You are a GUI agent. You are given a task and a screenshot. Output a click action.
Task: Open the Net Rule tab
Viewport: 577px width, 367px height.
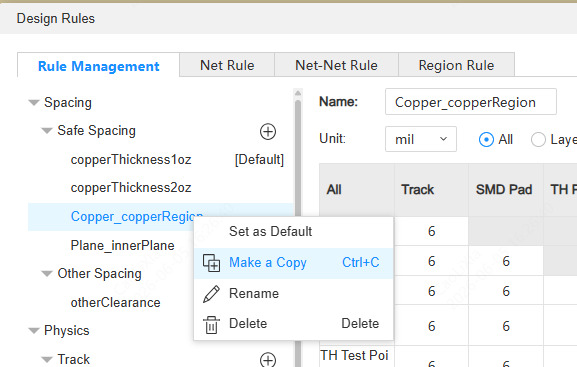(x=227, y=65)
